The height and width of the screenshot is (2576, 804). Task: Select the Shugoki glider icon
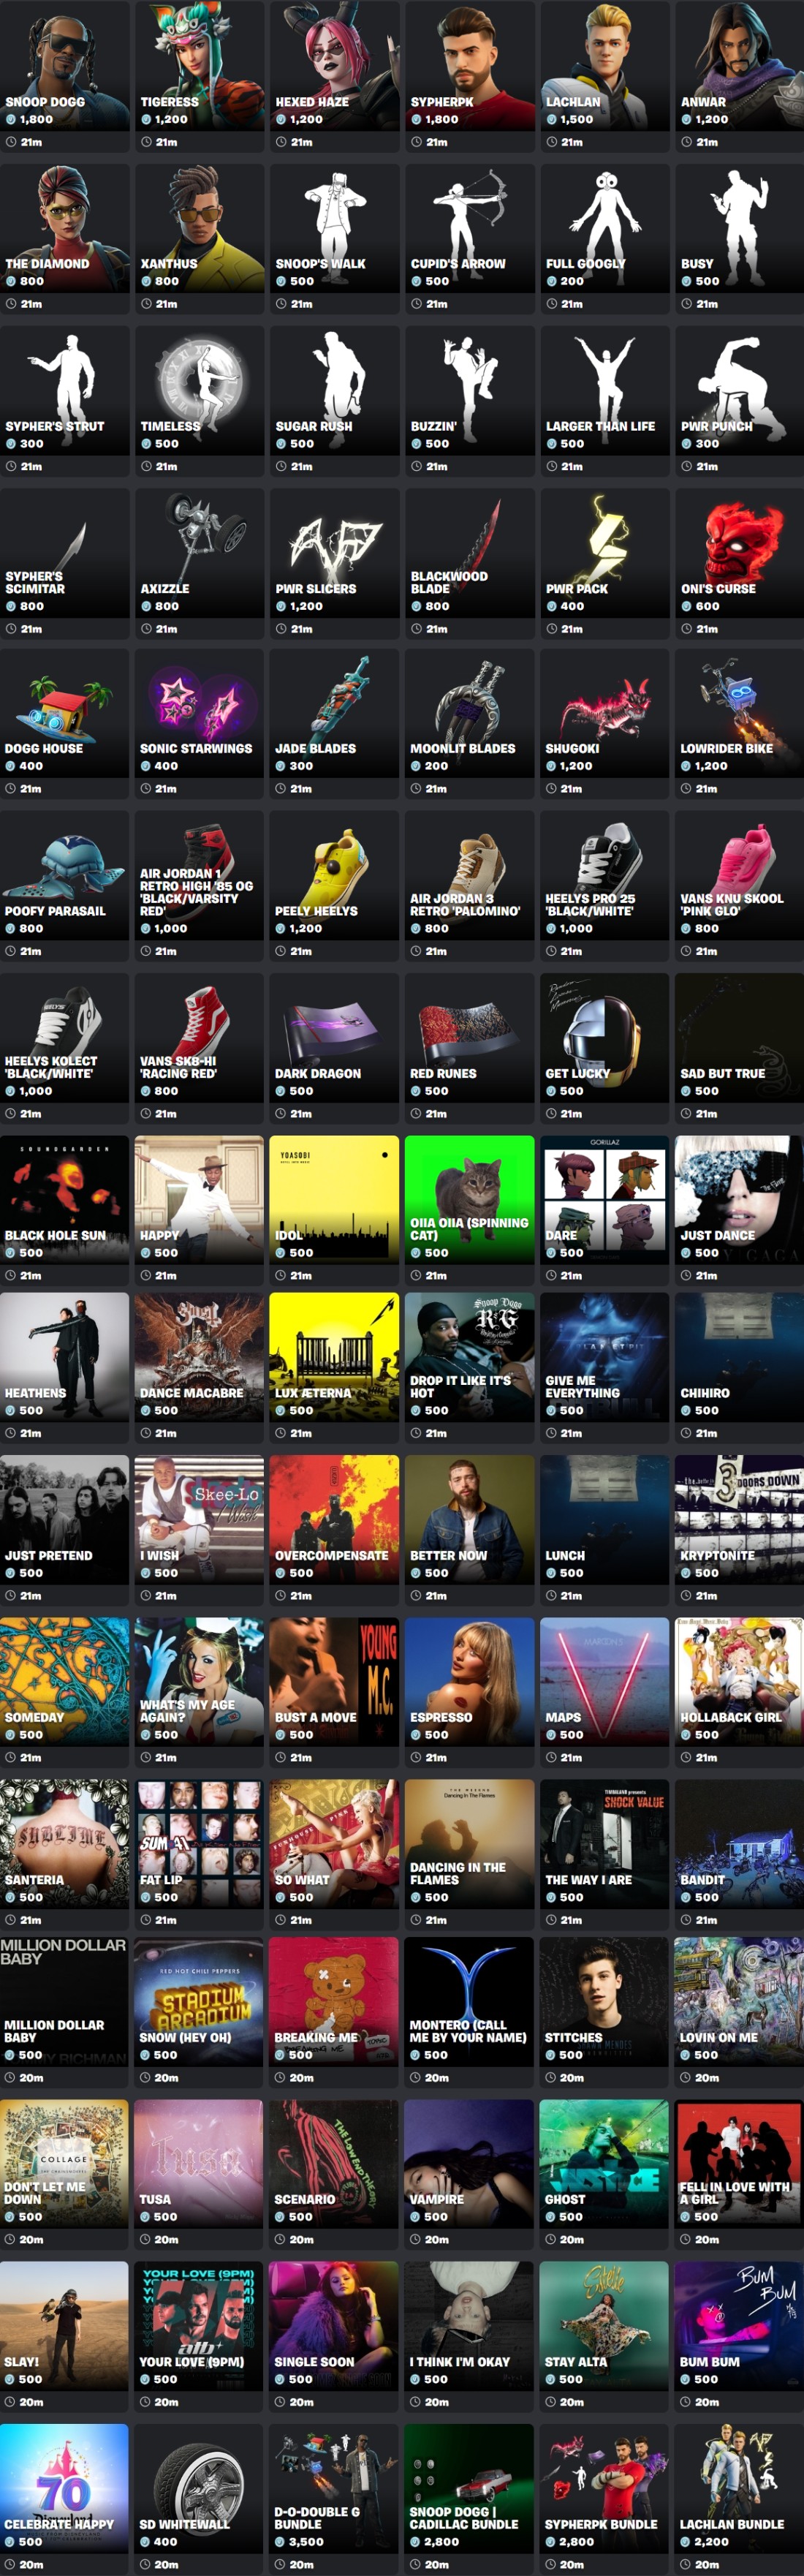[605, 713]
